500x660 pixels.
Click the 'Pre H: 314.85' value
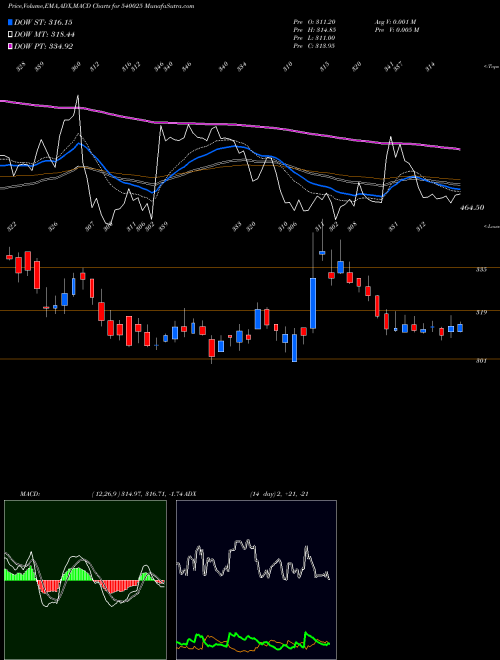(x=314, y=30)
